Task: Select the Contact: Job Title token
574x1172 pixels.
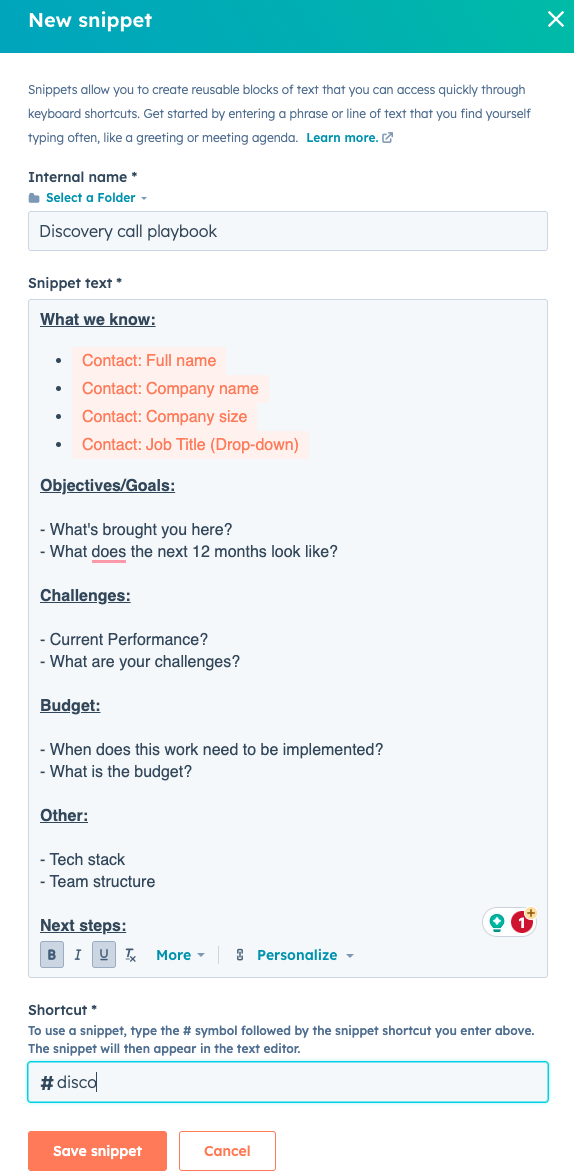Action: click(190, 445)
